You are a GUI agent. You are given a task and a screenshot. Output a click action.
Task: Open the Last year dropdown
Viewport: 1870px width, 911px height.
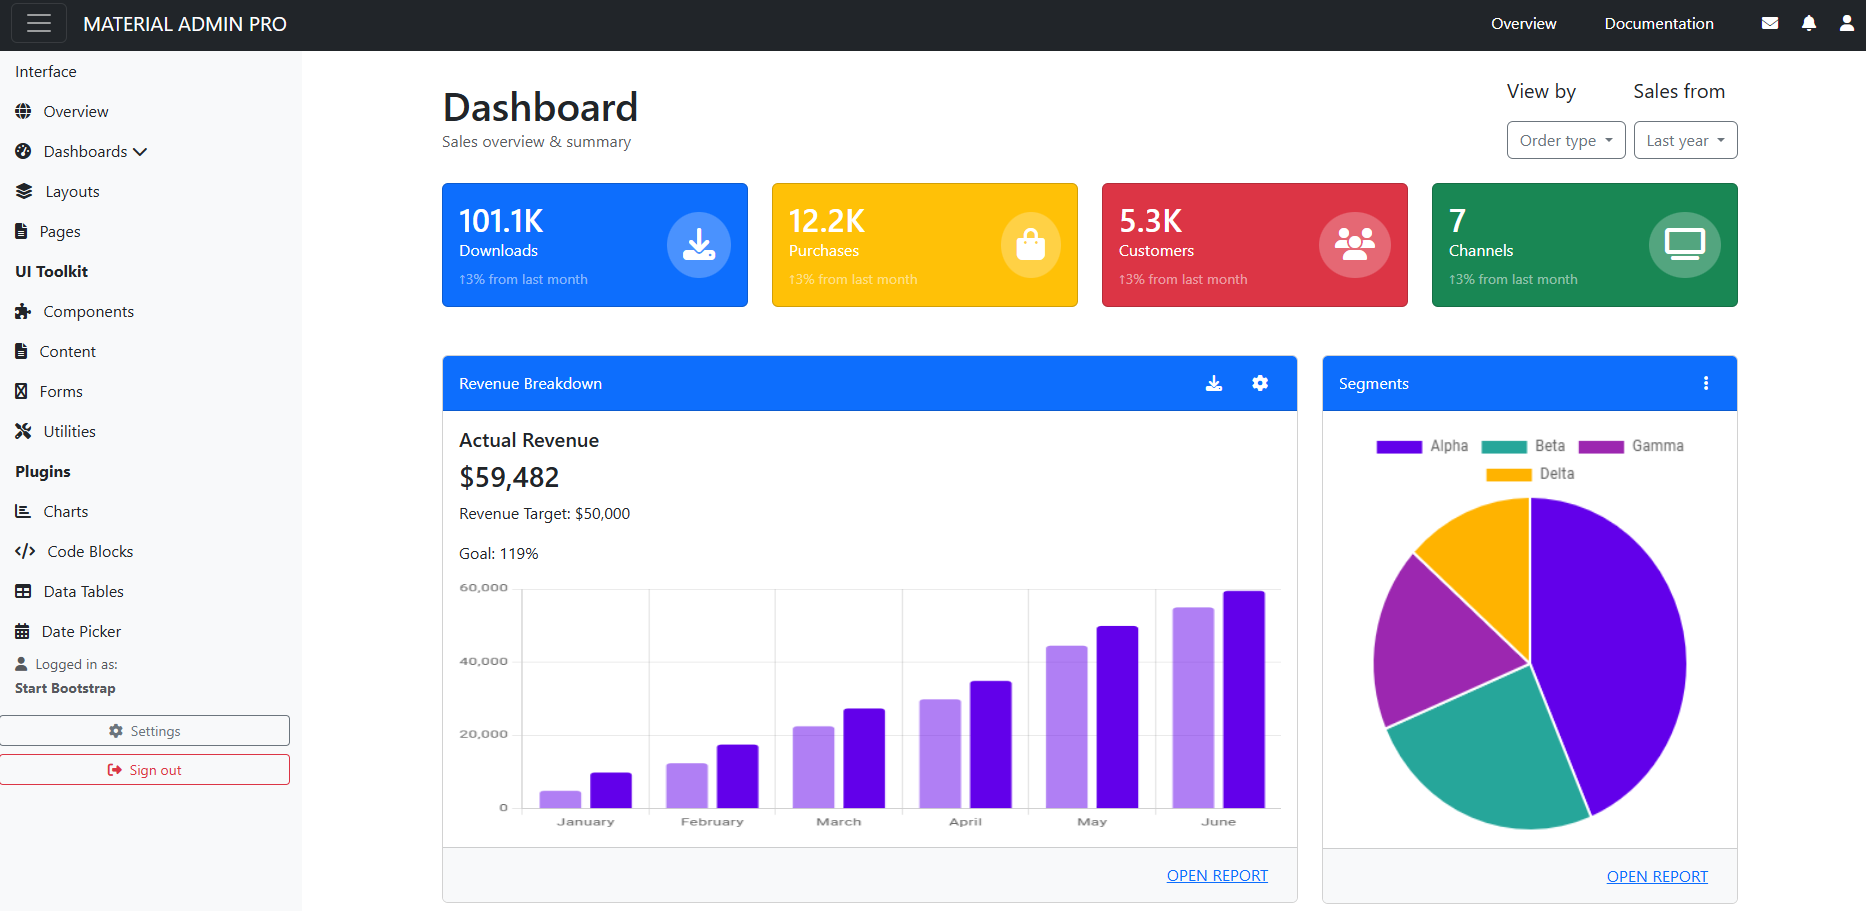1685,140
